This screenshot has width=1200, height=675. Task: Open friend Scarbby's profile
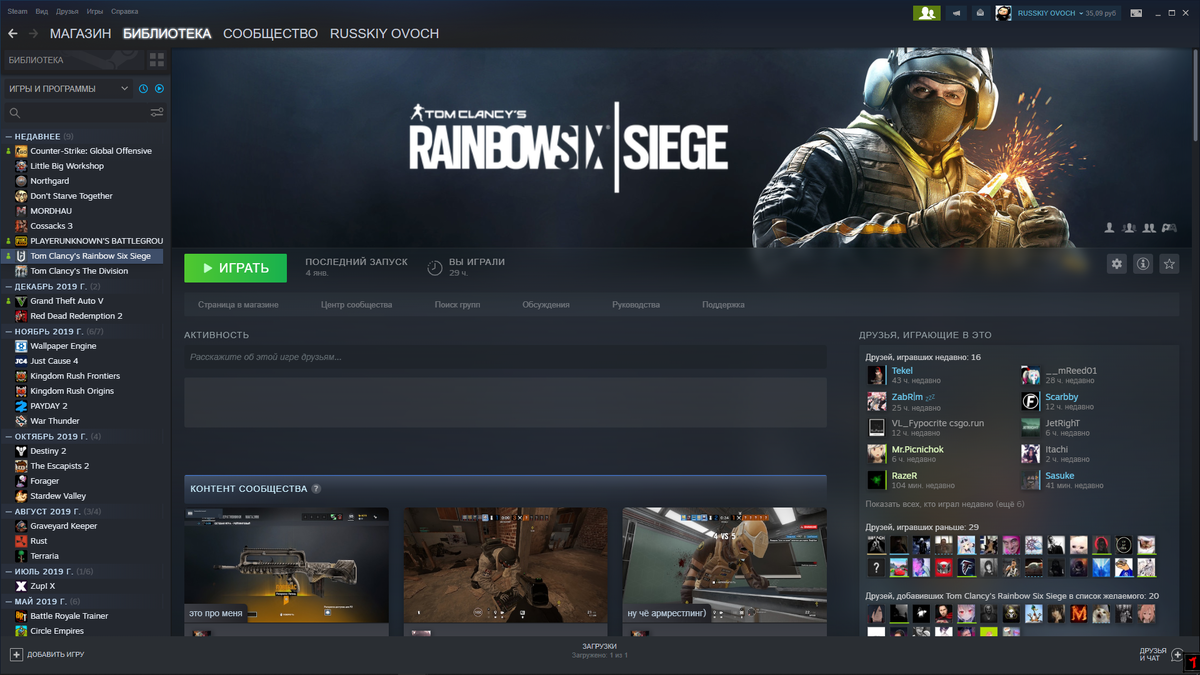click(x=1062, y=397)
